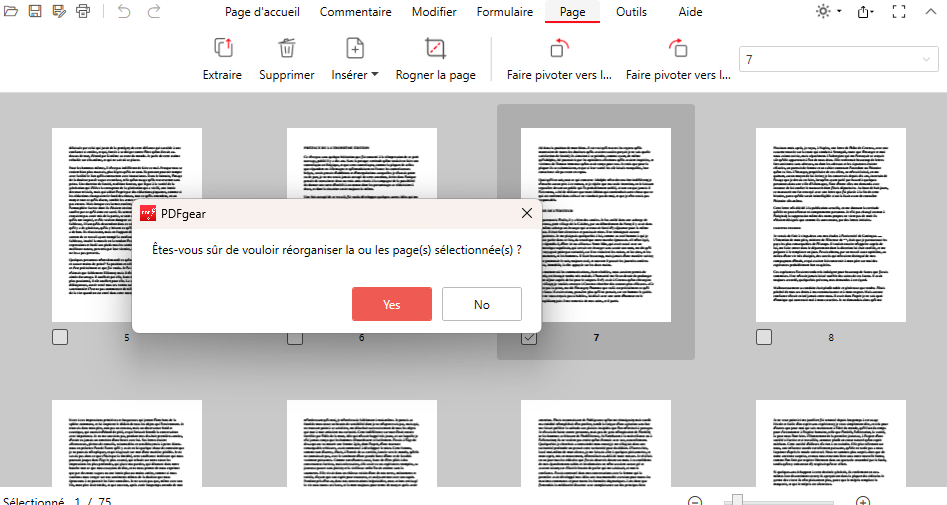Click the Insérer page icon
947x505 pixels.
[355, 48]
